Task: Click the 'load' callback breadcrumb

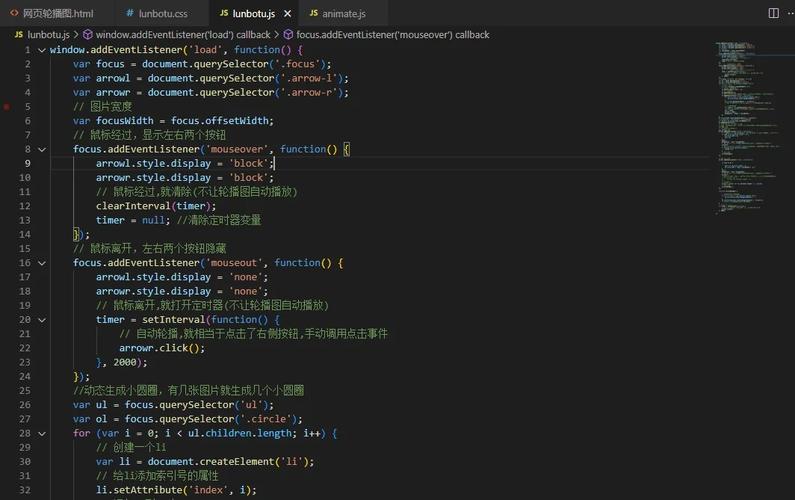Action: 183,34
